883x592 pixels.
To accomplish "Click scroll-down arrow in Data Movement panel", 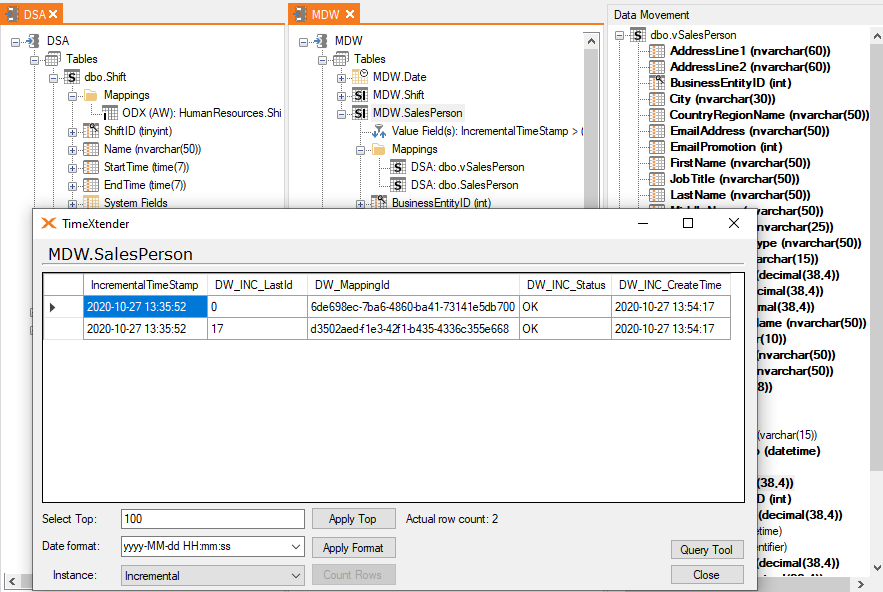I will [x=877, y=568].
